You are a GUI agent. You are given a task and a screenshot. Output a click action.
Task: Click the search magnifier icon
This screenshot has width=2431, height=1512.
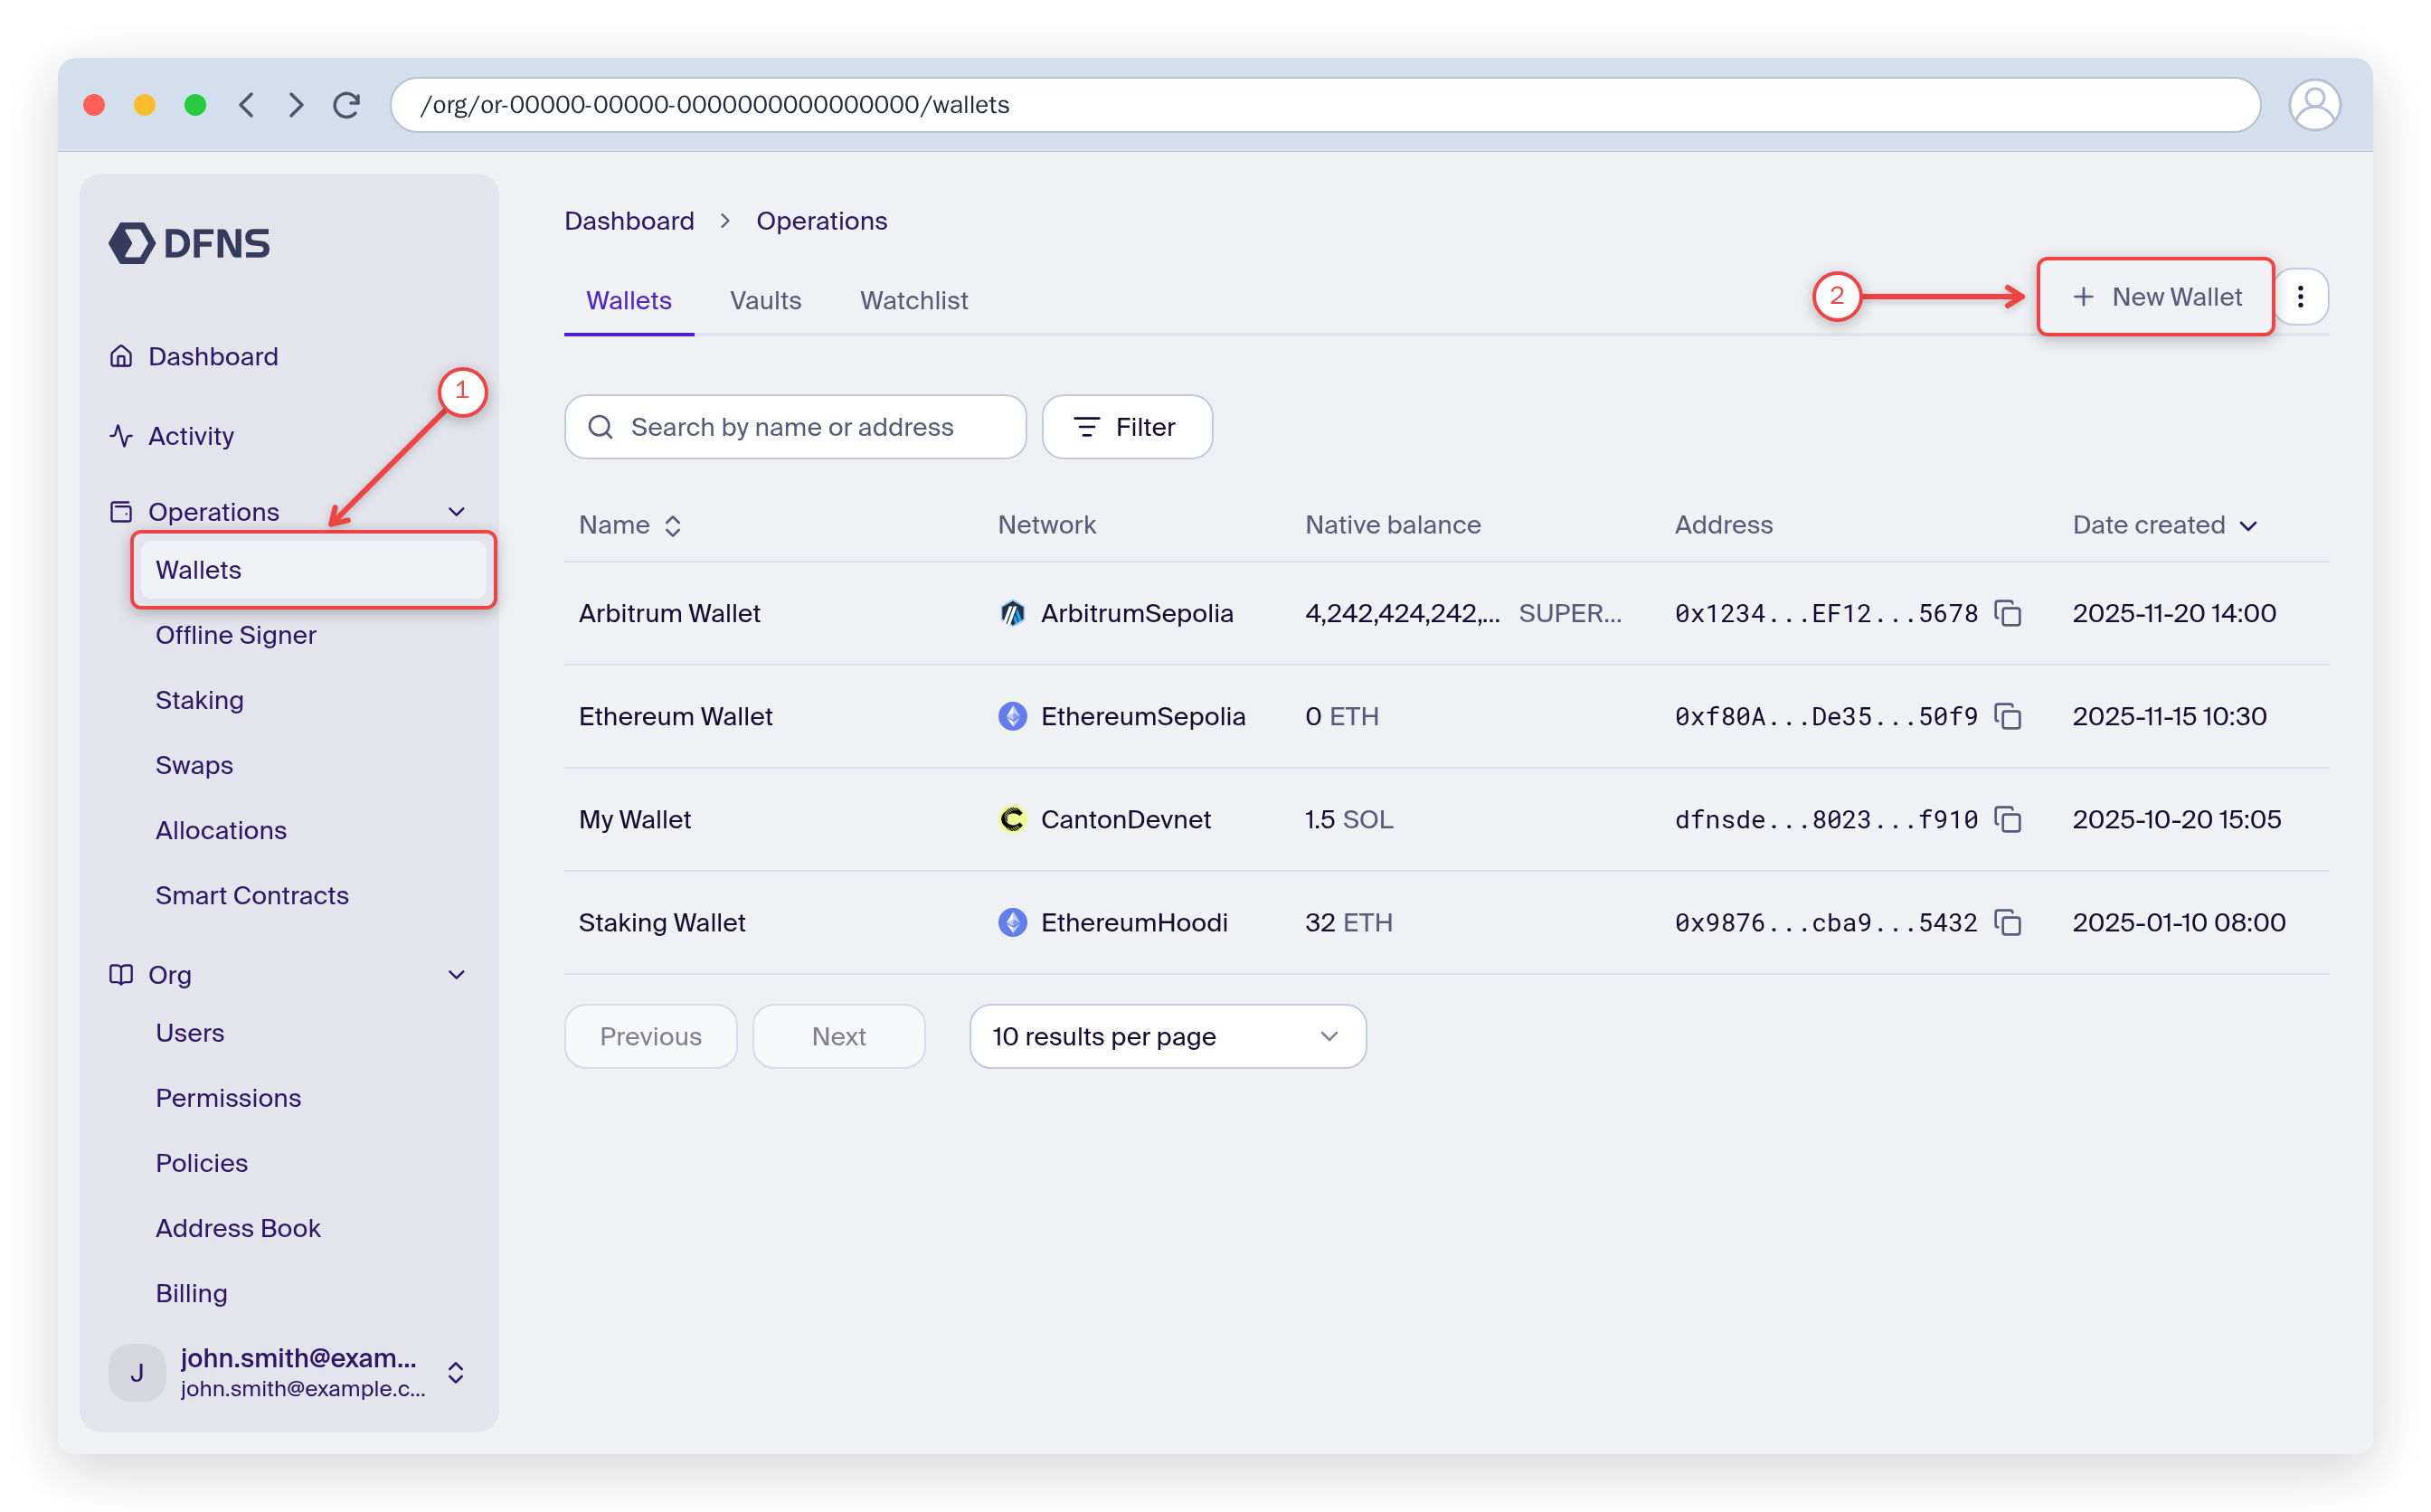(600, 427)
